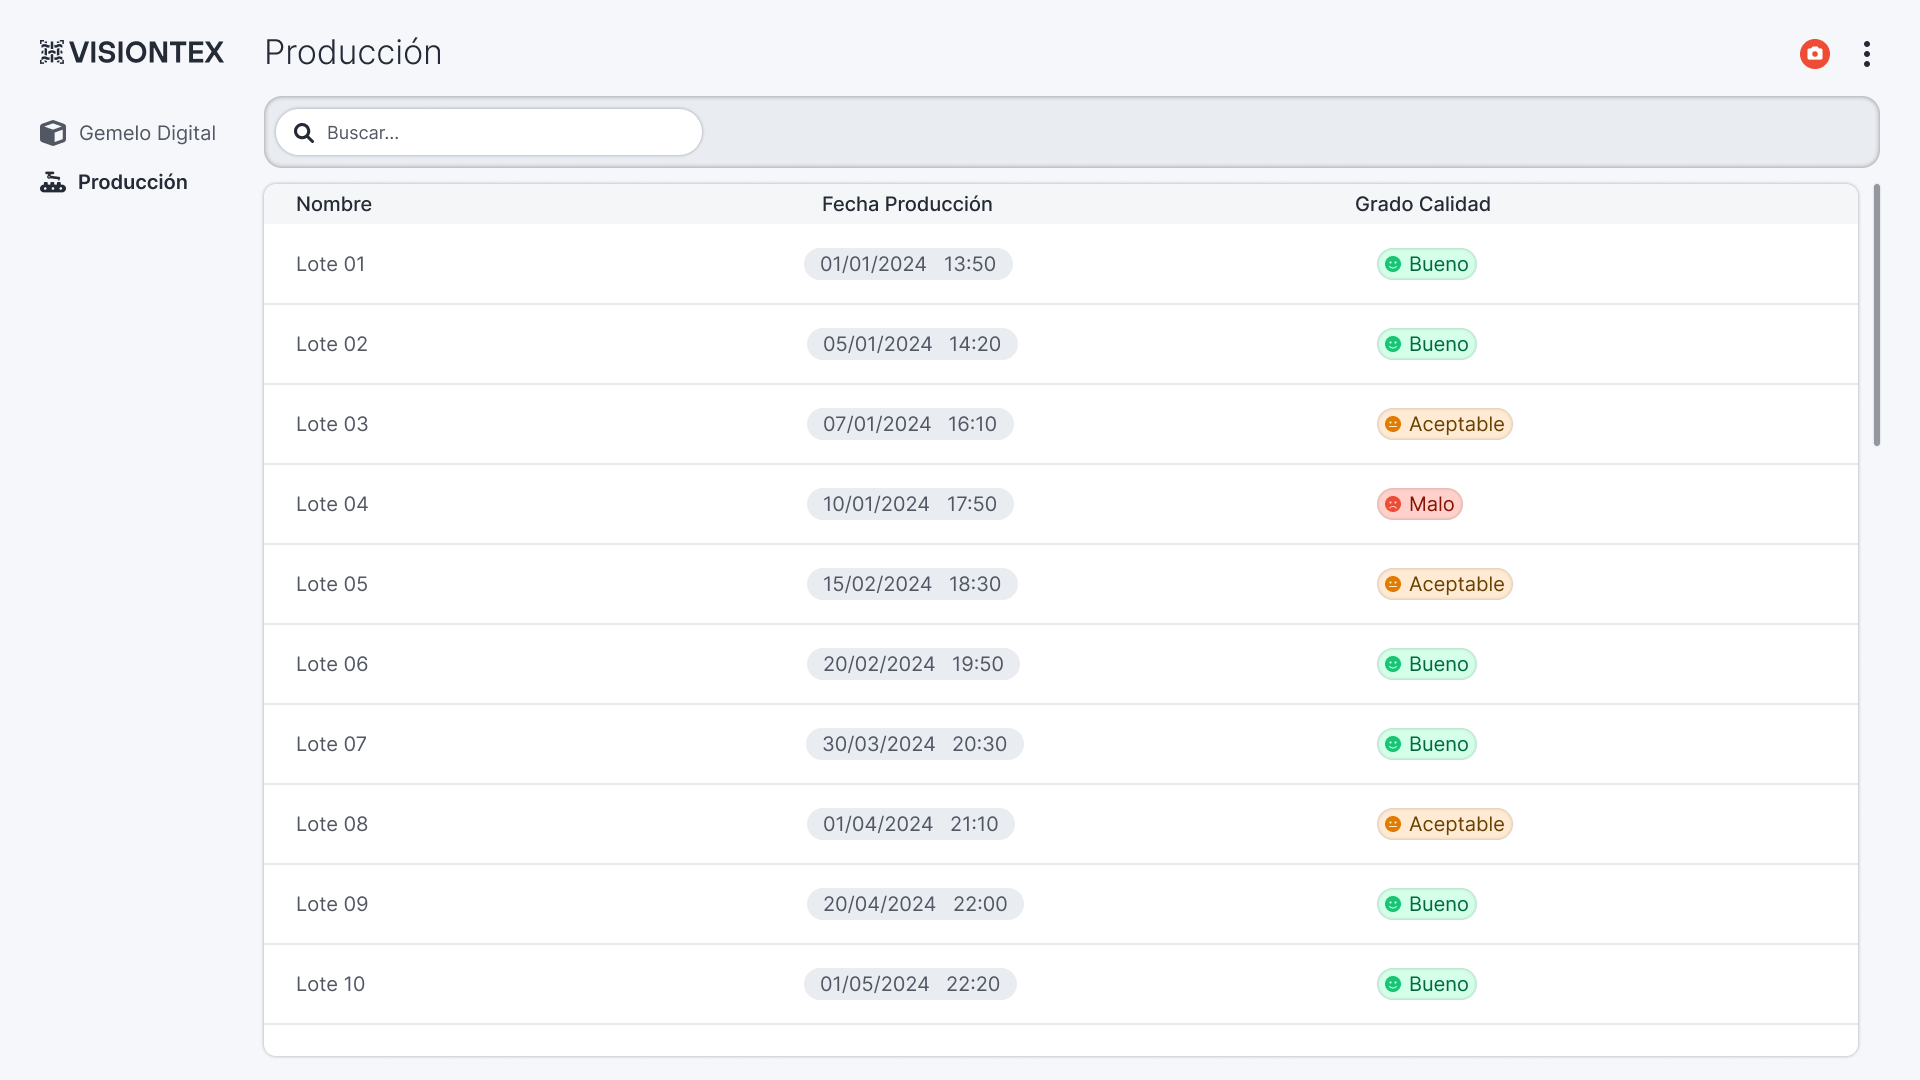Select Producción in the sidebar

click(114, 182)
